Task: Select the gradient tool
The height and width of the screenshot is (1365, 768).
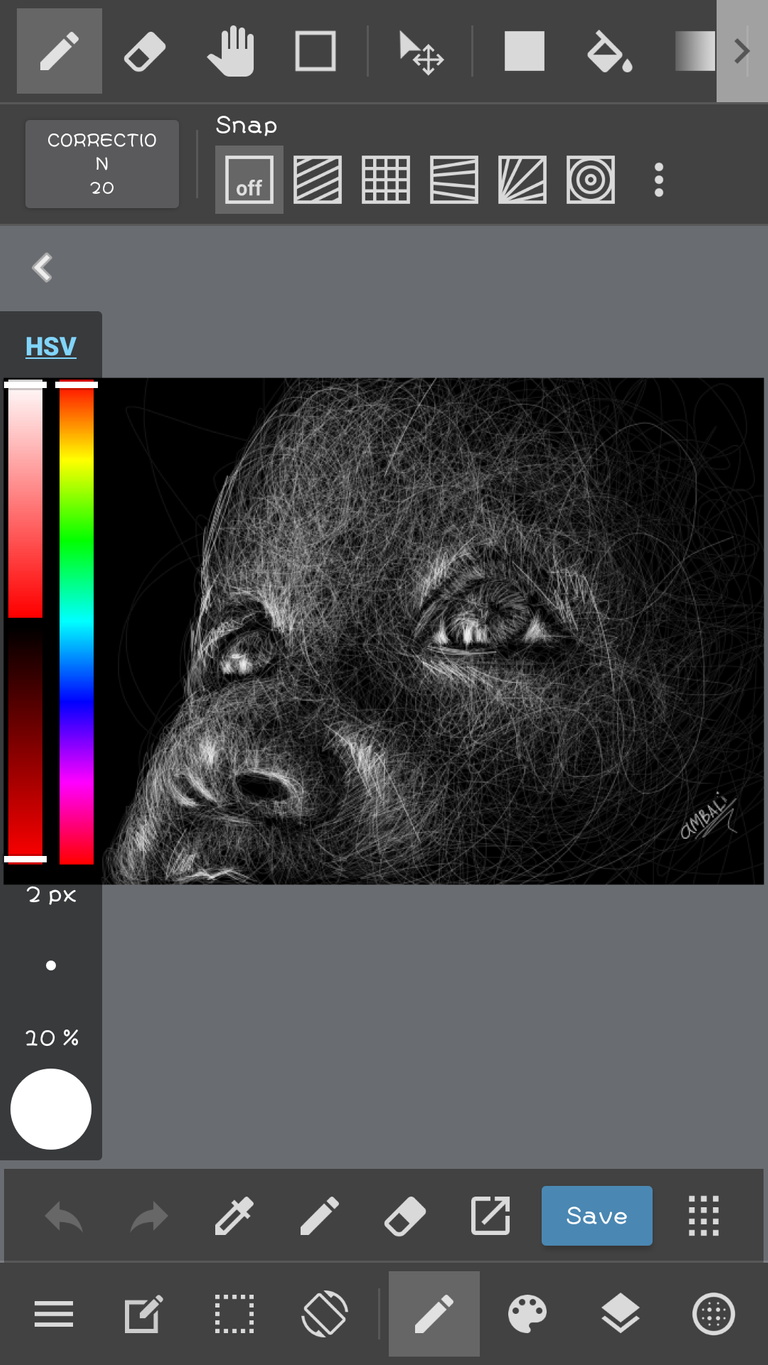Action: 694,51
